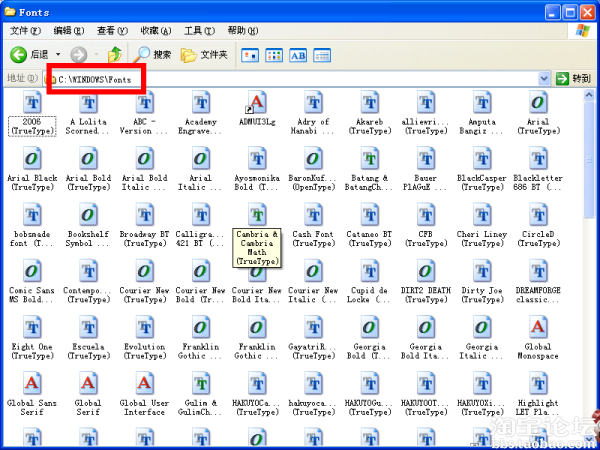Select the Cambria & Cambria Math font
This screenshot has height=450, width=600.
257,236
